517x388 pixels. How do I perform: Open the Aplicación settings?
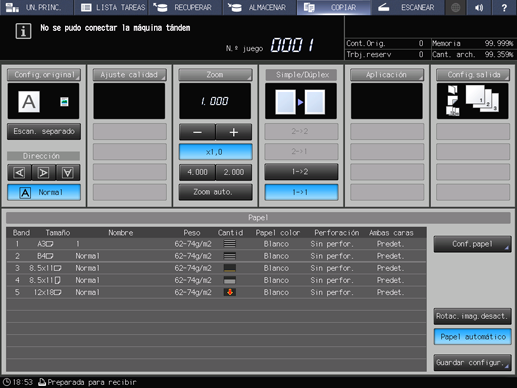coord(387,75)
